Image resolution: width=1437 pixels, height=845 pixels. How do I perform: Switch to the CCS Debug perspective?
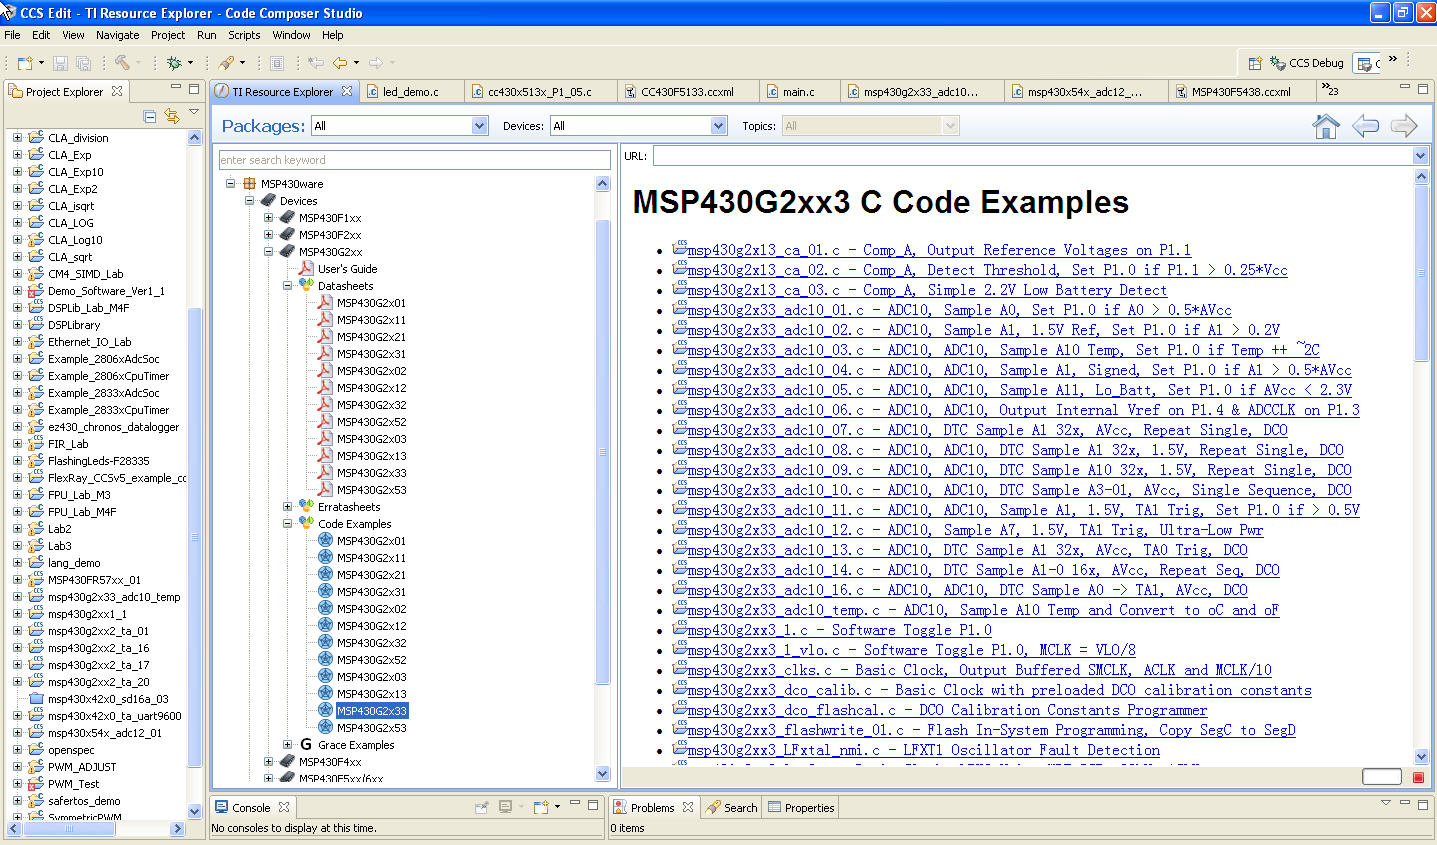tap(1307, 63)
